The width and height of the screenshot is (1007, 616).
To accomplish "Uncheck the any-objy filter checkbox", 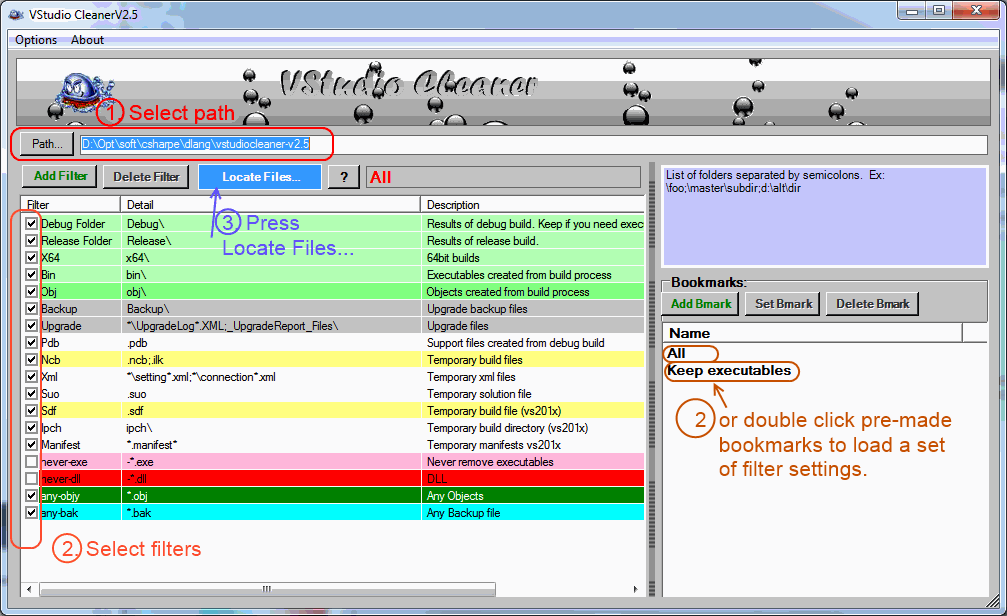I will [31, 496].
